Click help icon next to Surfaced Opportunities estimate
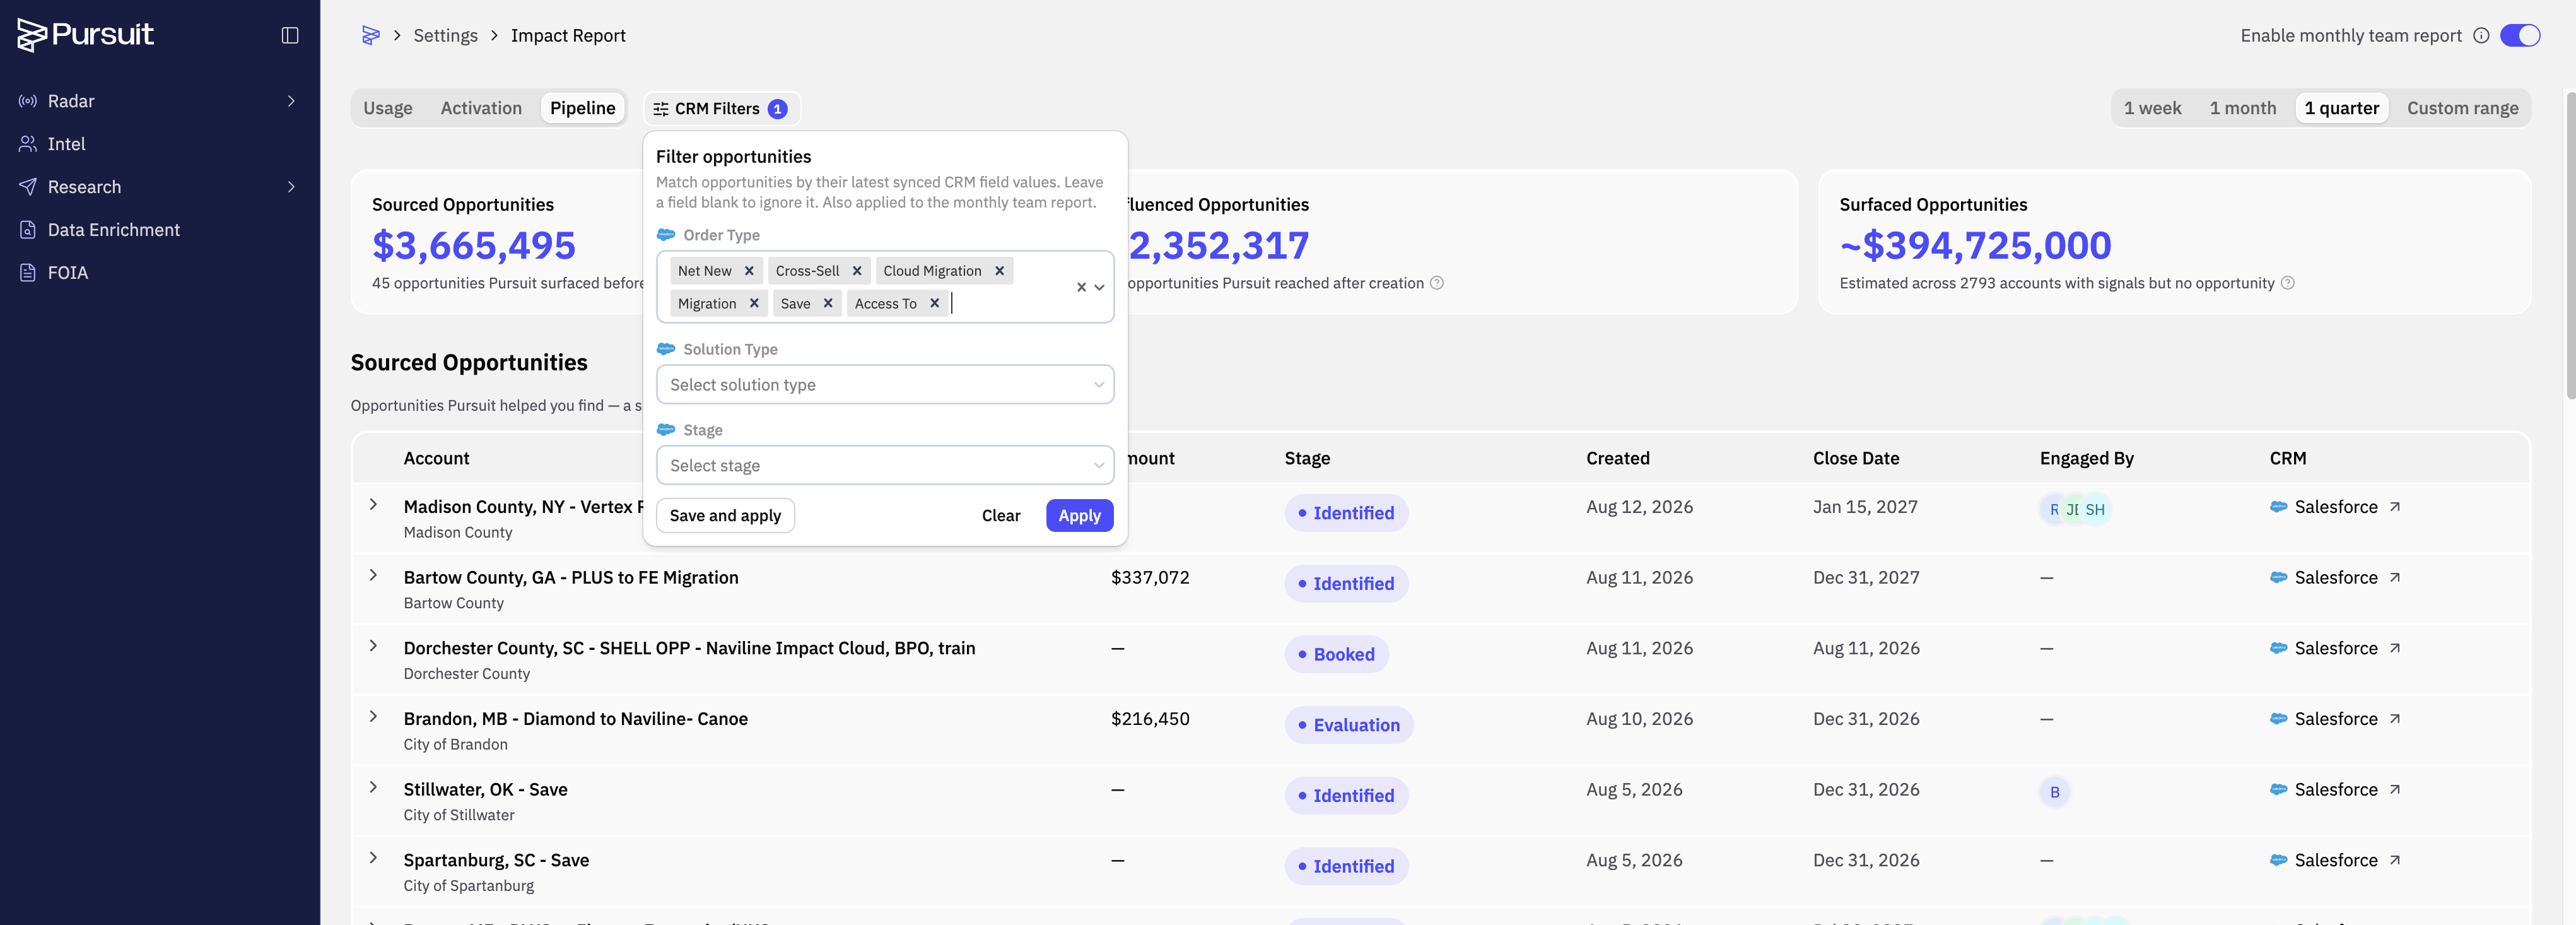2576x925 pixels. click(2287, 283)
